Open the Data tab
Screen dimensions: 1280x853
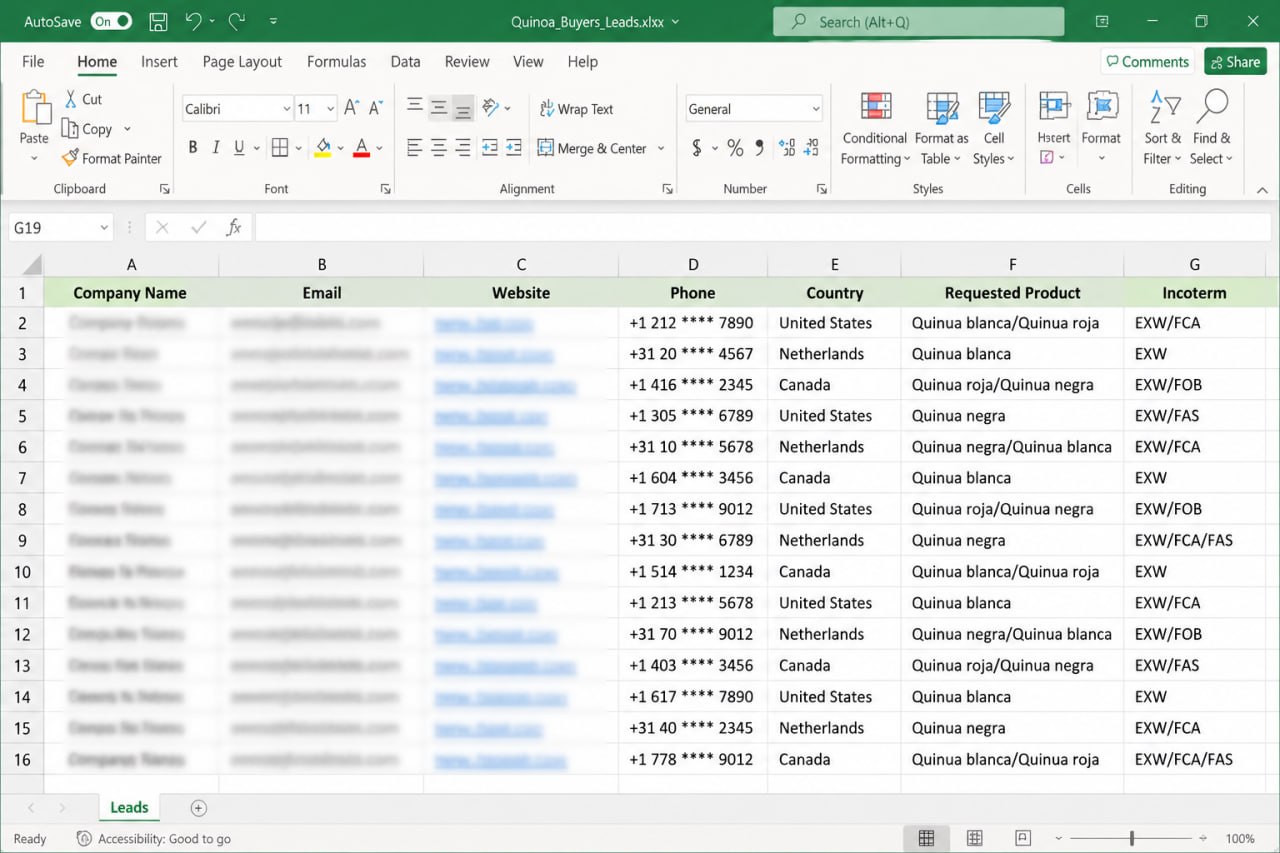pos(405,62)
